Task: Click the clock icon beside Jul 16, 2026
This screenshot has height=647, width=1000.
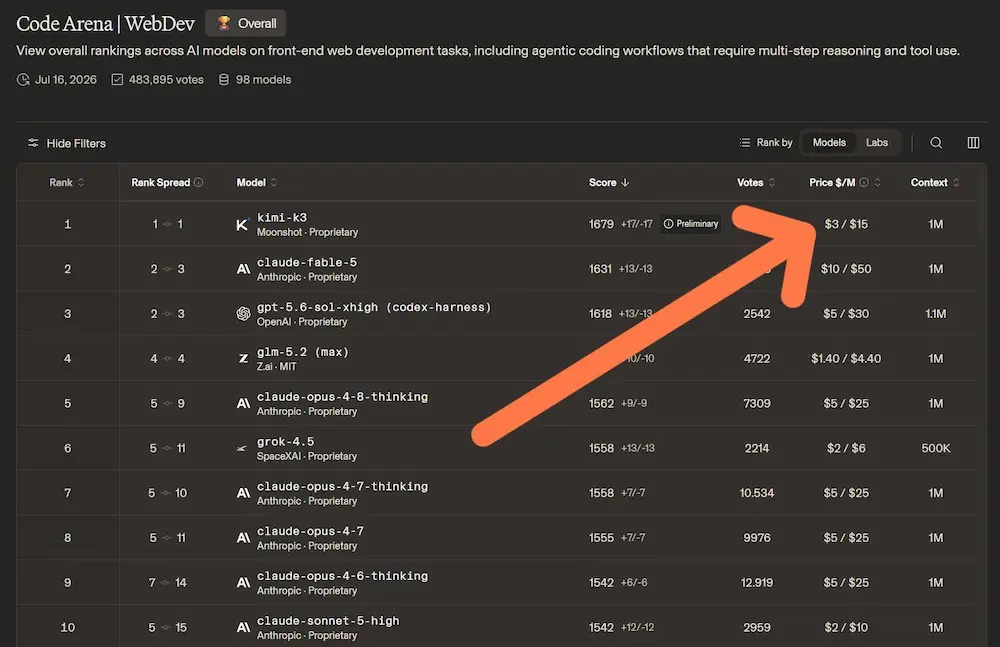Action: point(23,80)
